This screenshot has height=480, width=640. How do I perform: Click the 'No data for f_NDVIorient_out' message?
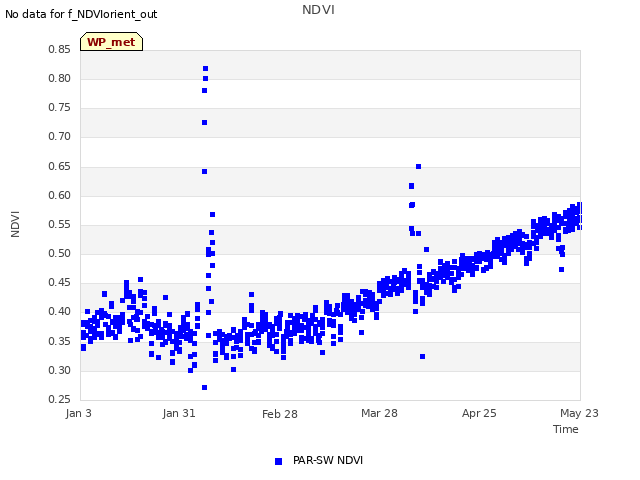81,14
